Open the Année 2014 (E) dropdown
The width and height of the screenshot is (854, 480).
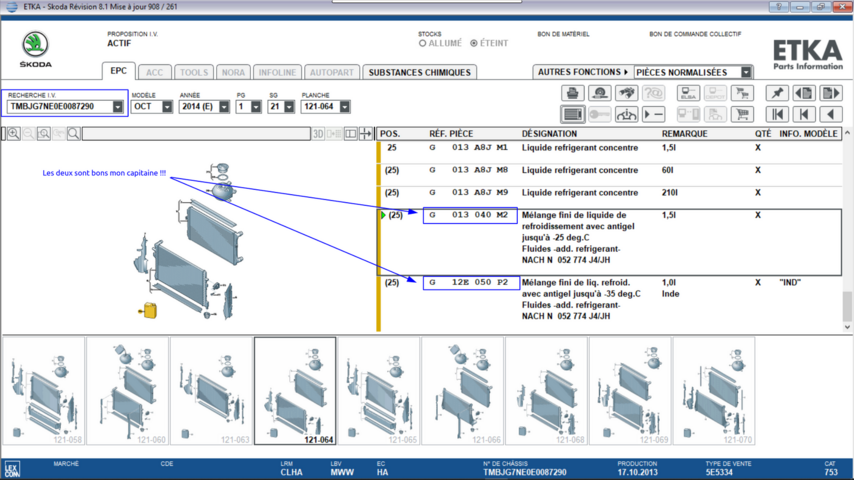click(x=224, y=107)
